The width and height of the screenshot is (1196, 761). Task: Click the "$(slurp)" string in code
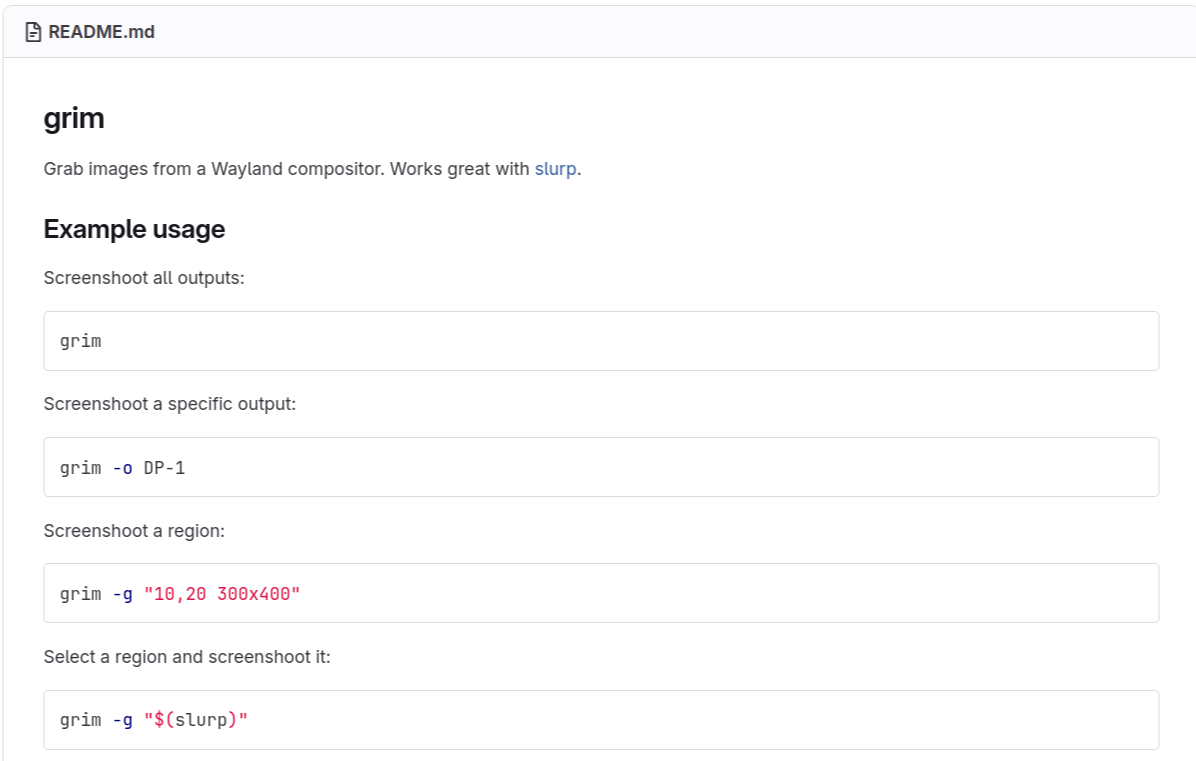click(x=195, y=720)
